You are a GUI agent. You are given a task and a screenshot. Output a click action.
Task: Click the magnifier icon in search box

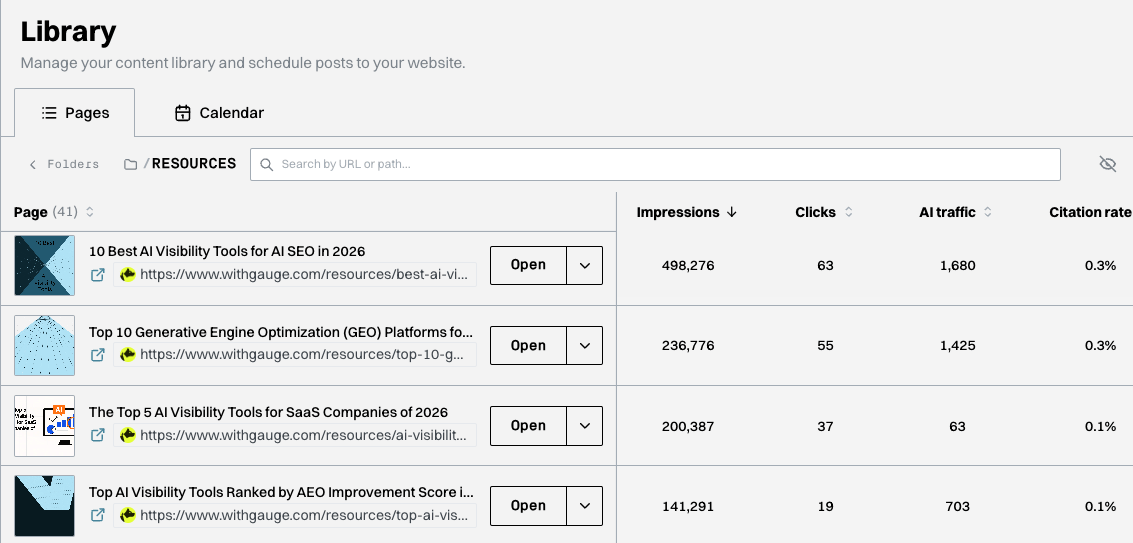(267, 165)
